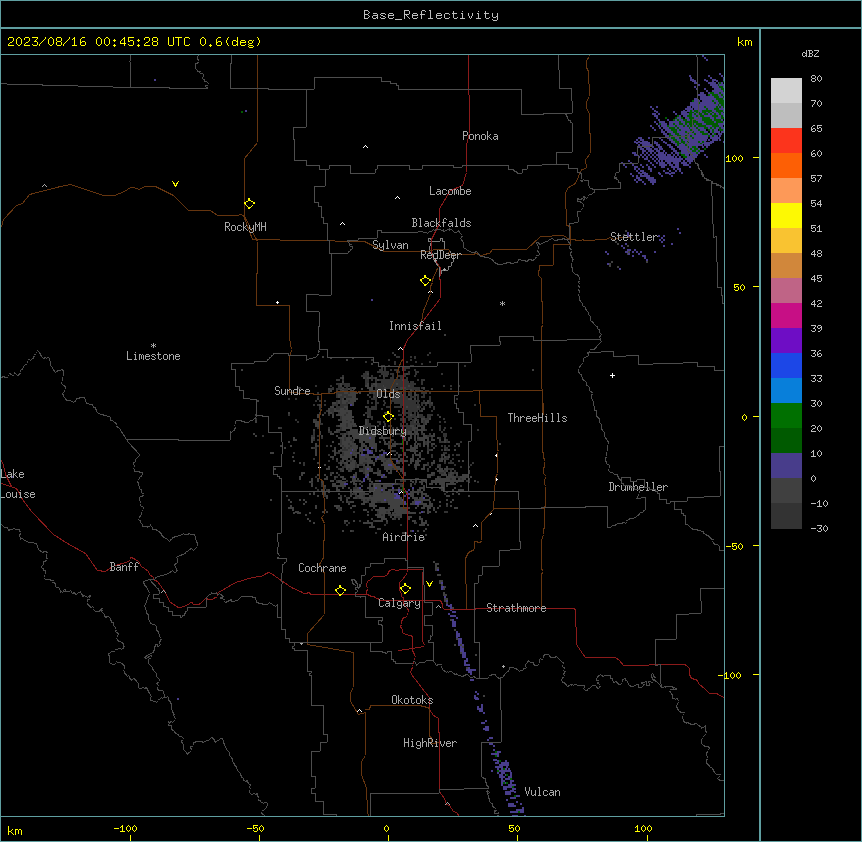This screenshot has height=842, width=862.
Task: Click the asterisk marker above Limestone
Action: (153, 346)
